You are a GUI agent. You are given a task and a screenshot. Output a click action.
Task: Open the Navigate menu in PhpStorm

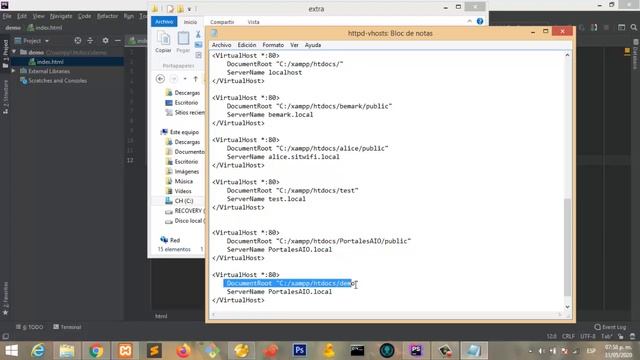click(x=61, y=16)
